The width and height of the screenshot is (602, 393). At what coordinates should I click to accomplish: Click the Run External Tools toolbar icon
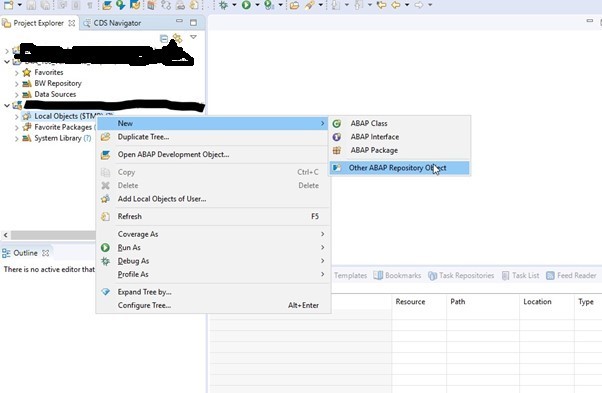click(x=270, y=5)
